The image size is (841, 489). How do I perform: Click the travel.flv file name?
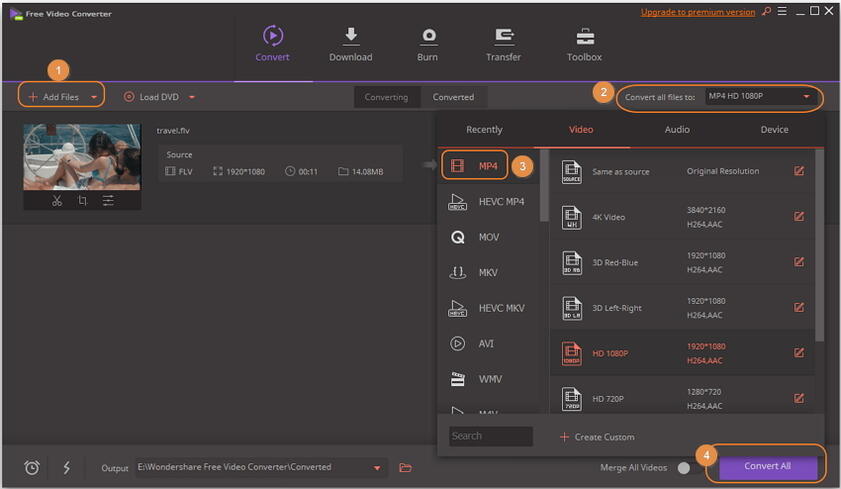click(x=173, y=130)
